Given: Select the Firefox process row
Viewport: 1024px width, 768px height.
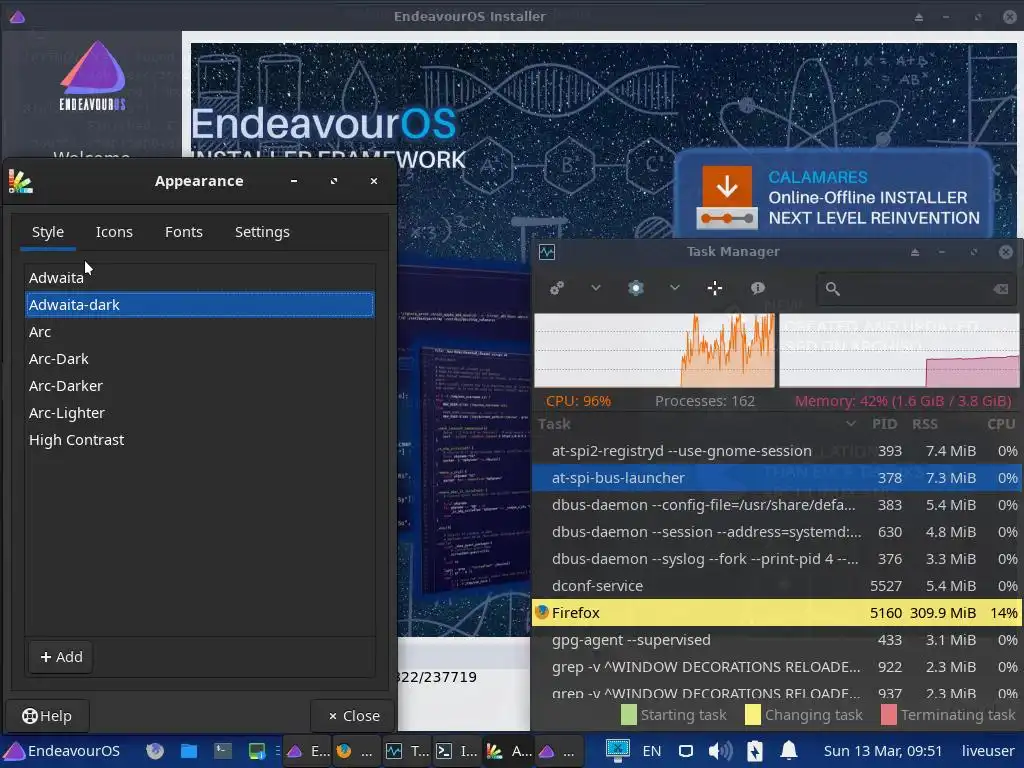Looking at the screenshot, I should (x=777, y=613).
